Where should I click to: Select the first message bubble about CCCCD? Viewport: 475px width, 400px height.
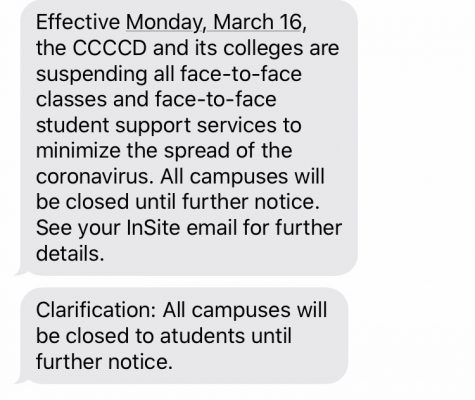click(x=189, y=137)
